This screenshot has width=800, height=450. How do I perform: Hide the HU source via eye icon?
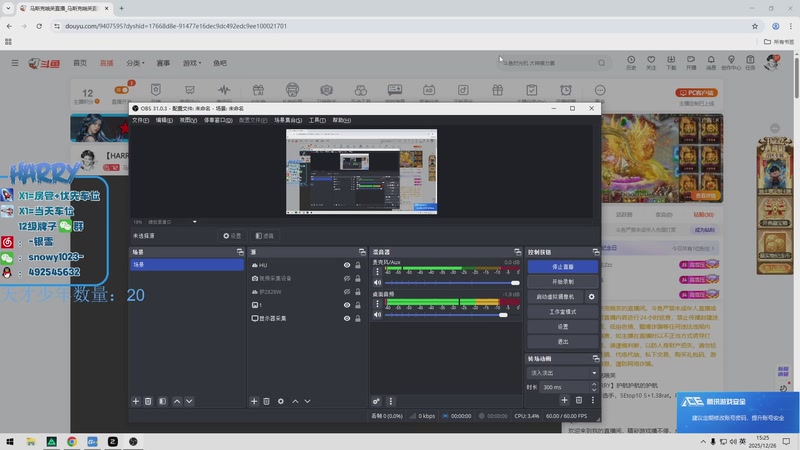347,265
